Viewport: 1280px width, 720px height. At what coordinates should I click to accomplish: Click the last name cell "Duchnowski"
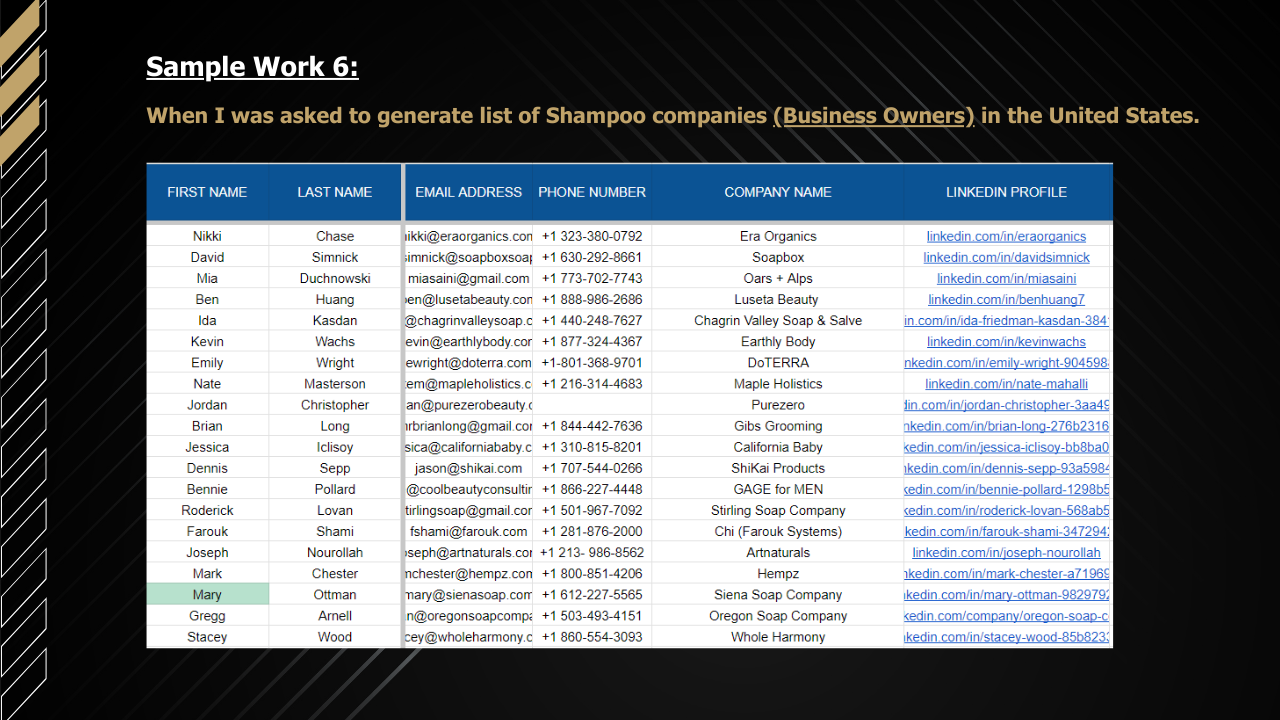pos(335,279)
